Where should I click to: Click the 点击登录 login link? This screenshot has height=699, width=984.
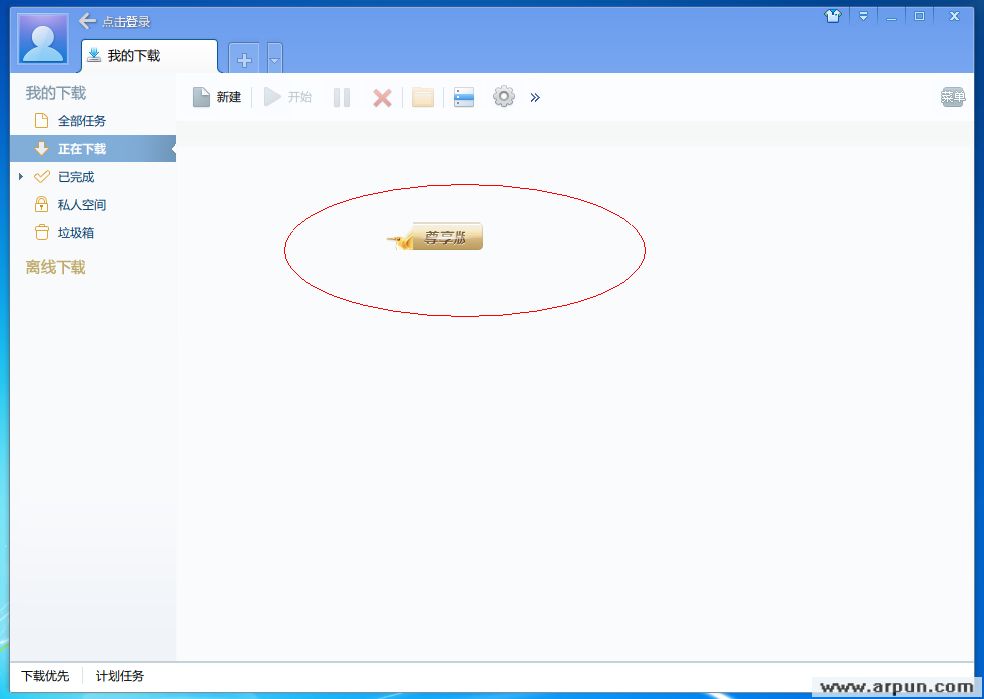pyautogui.click(x=126, y=22)
